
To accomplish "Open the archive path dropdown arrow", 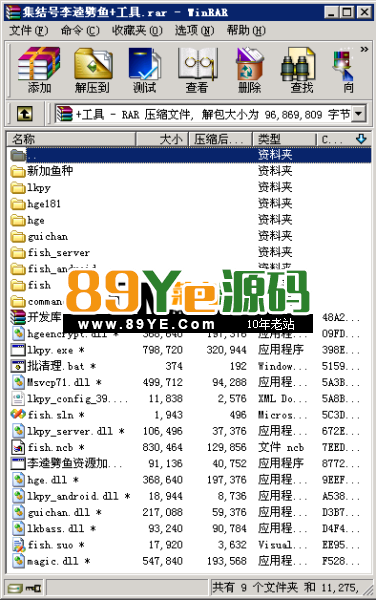I will coord(358,114).
